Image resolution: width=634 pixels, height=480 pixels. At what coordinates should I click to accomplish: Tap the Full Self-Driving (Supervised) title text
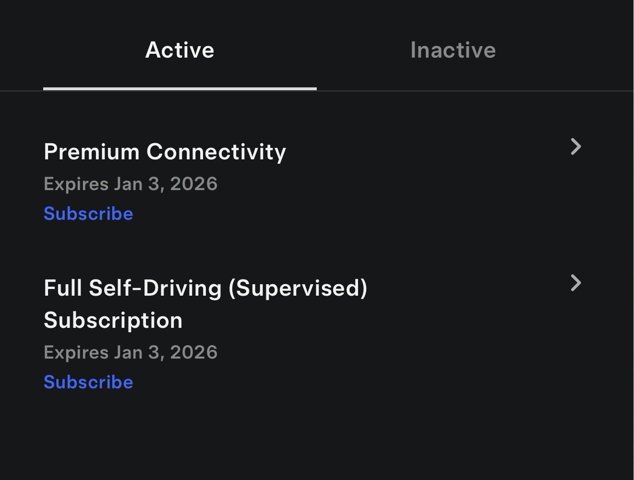click(x=205, y=288)
